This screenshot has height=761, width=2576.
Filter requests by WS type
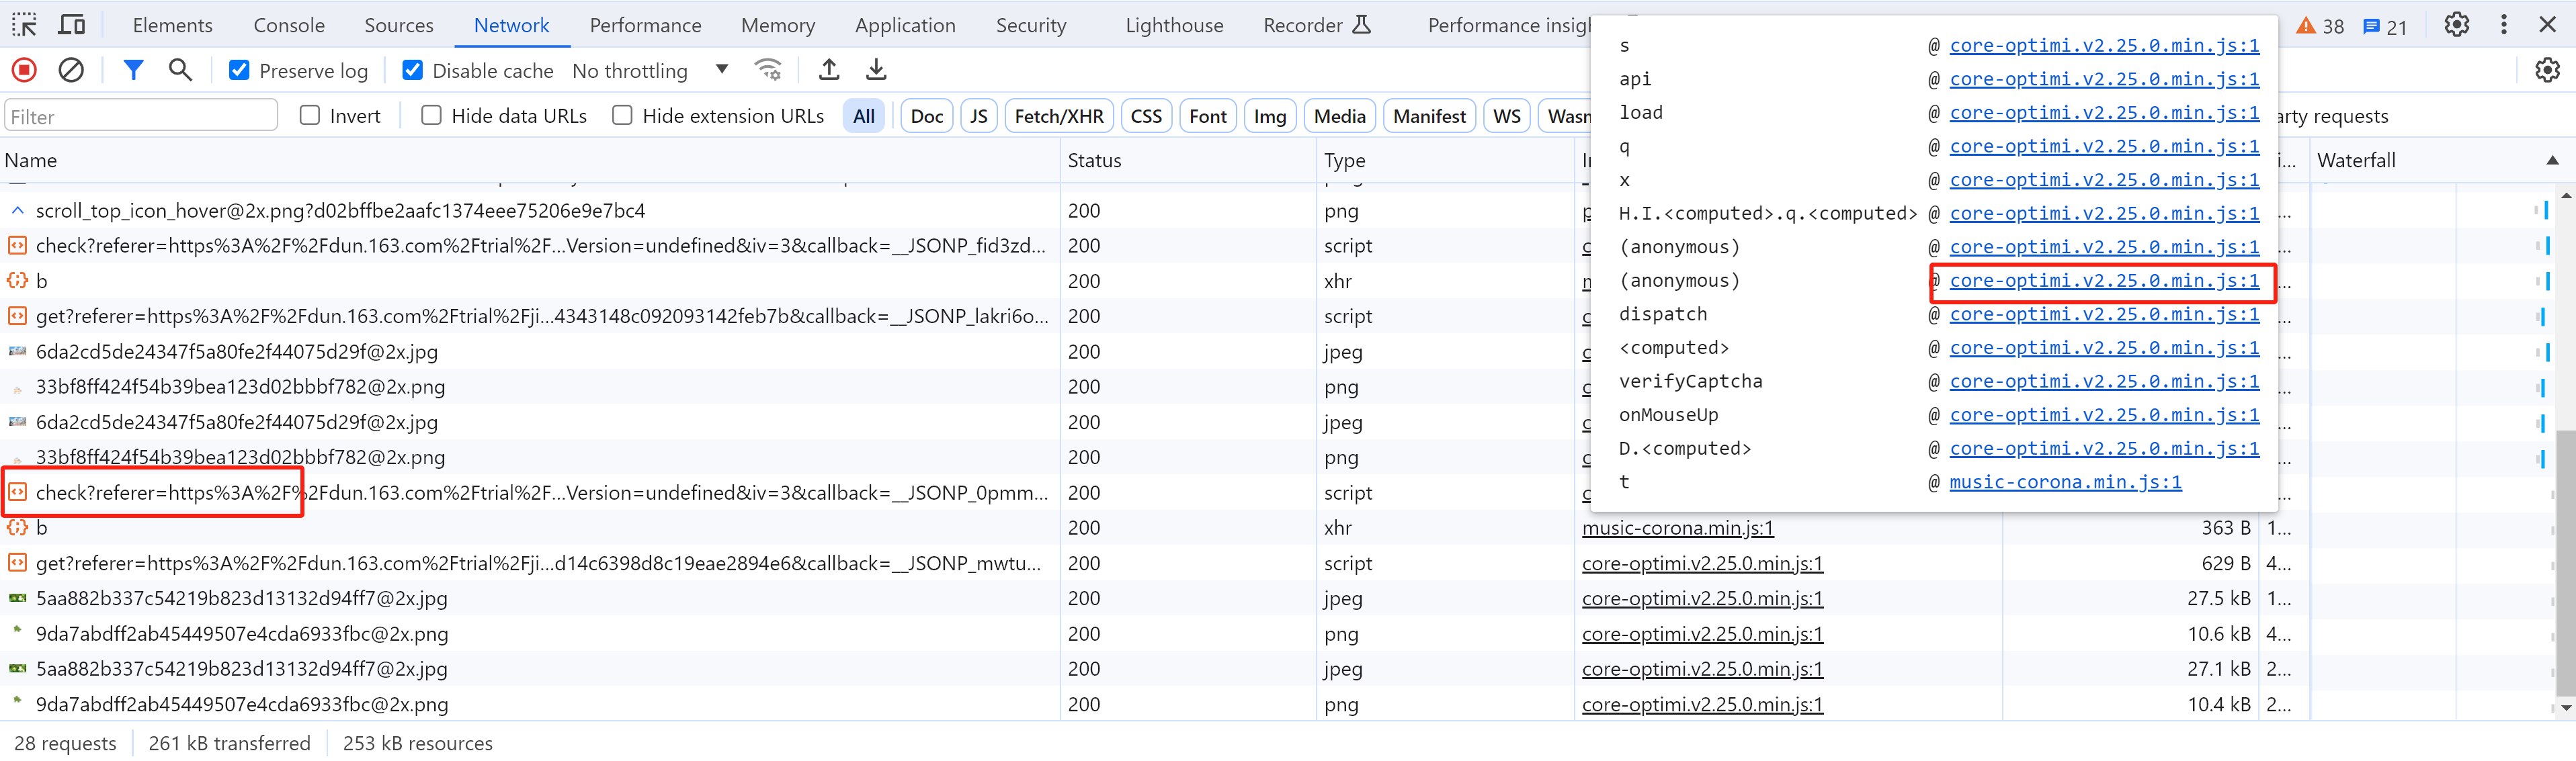coord(1506,117)
